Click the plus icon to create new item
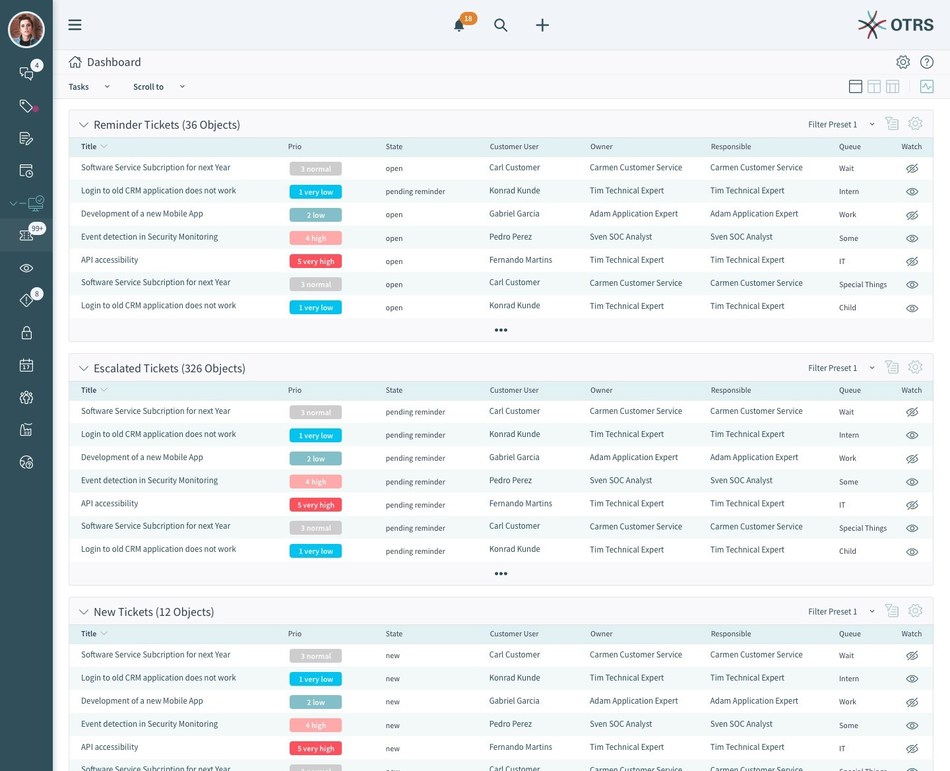Viewport: 950px width, 771px height. pyautogui.click(x=542, y=25)
